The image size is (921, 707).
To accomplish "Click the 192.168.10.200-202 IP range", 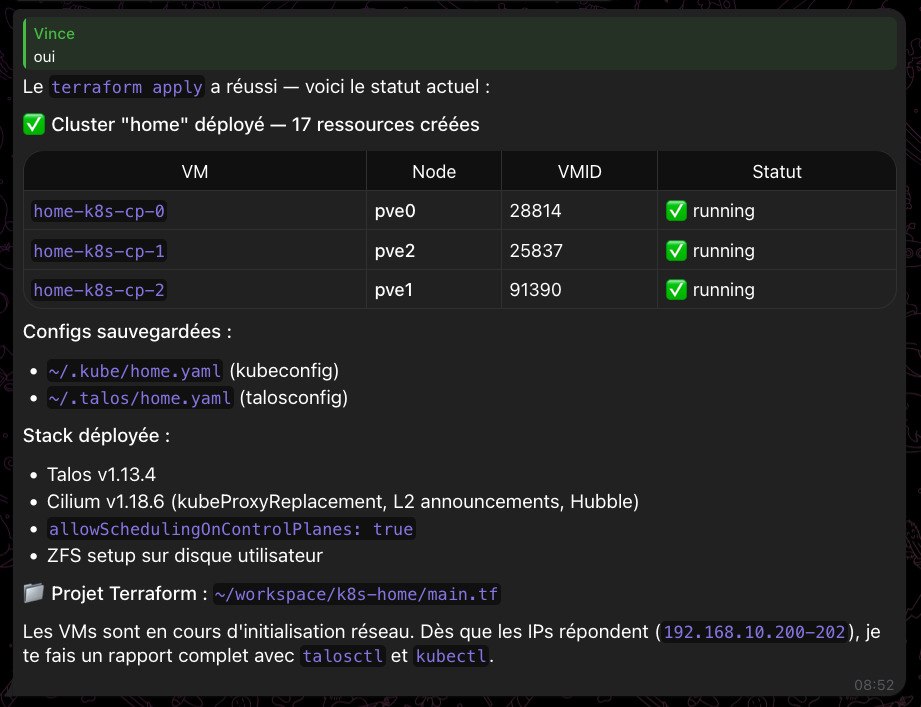I will point(754,632).
